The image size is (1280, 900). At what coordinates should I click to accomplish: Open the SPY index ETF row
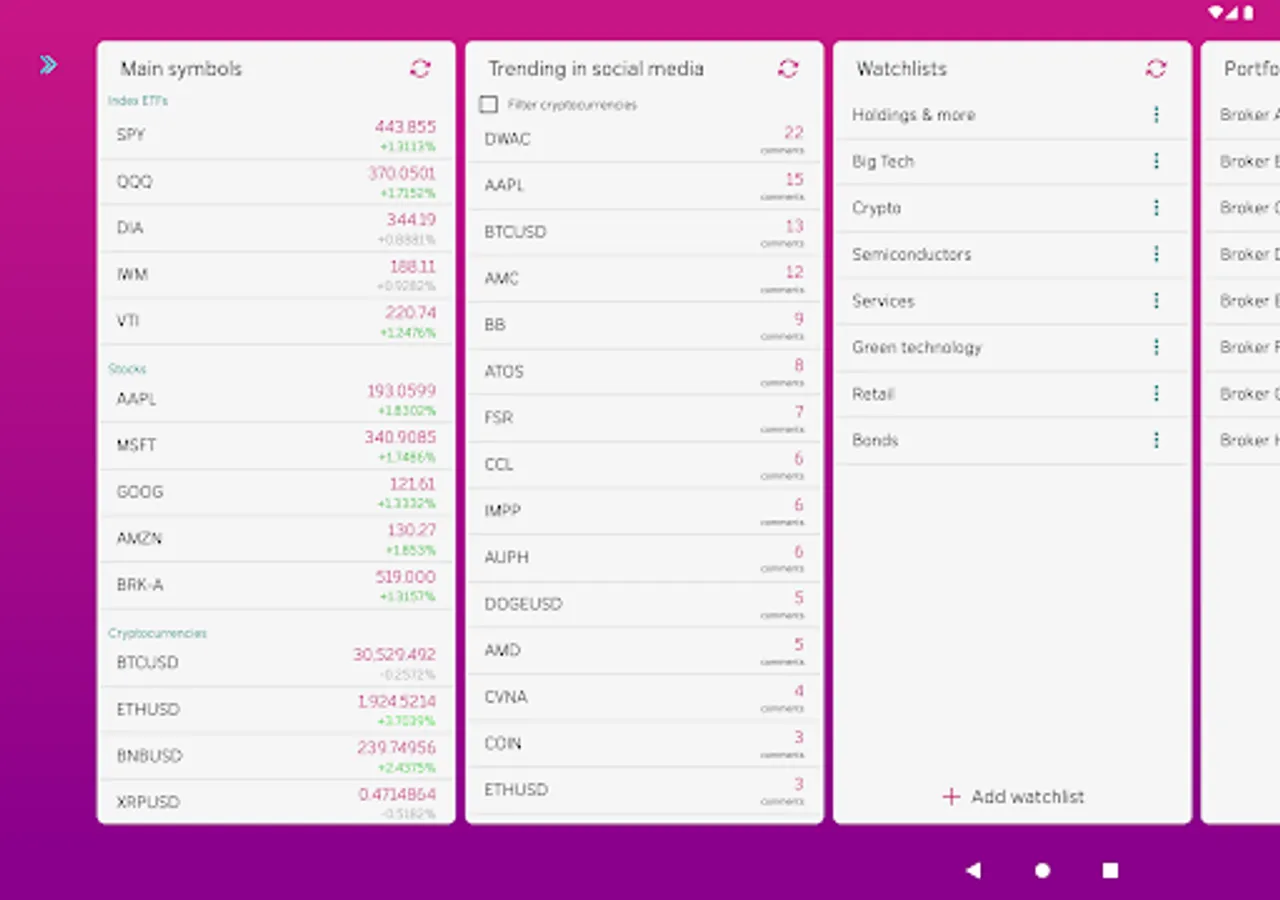tap(276, 135)
